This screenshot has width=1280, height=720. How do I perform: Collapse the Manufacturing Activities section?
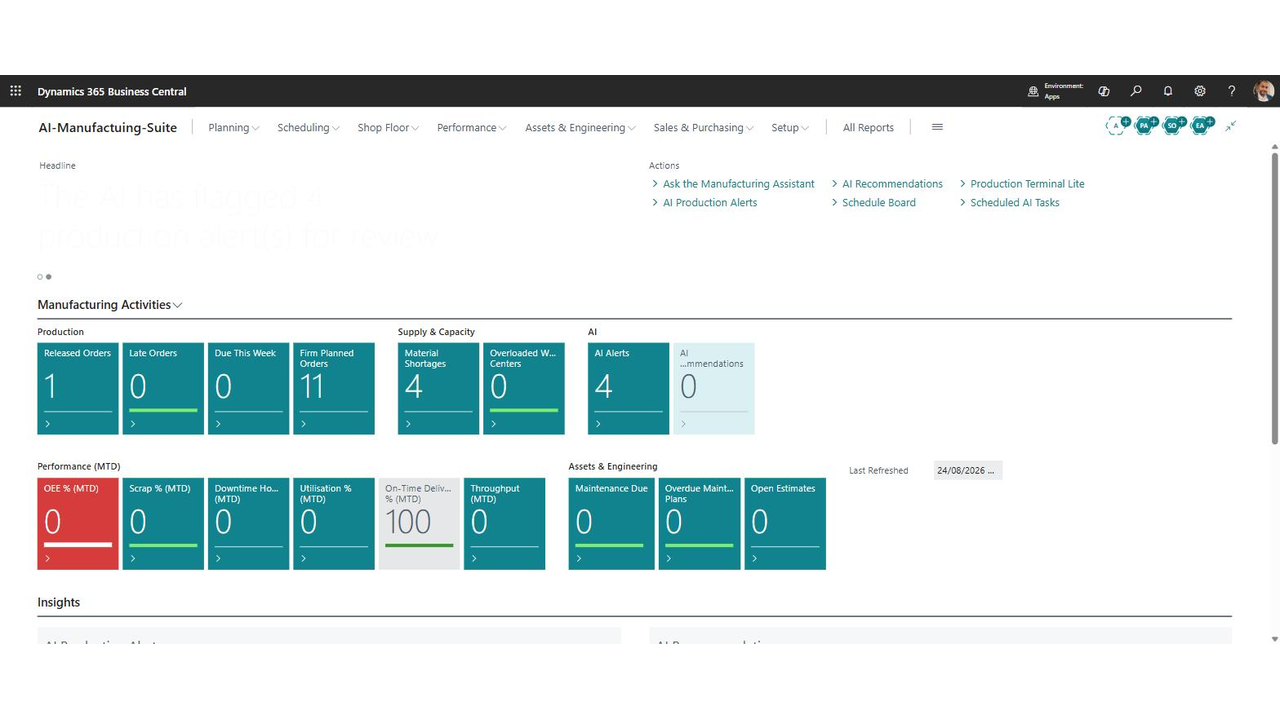click(110, 305)
